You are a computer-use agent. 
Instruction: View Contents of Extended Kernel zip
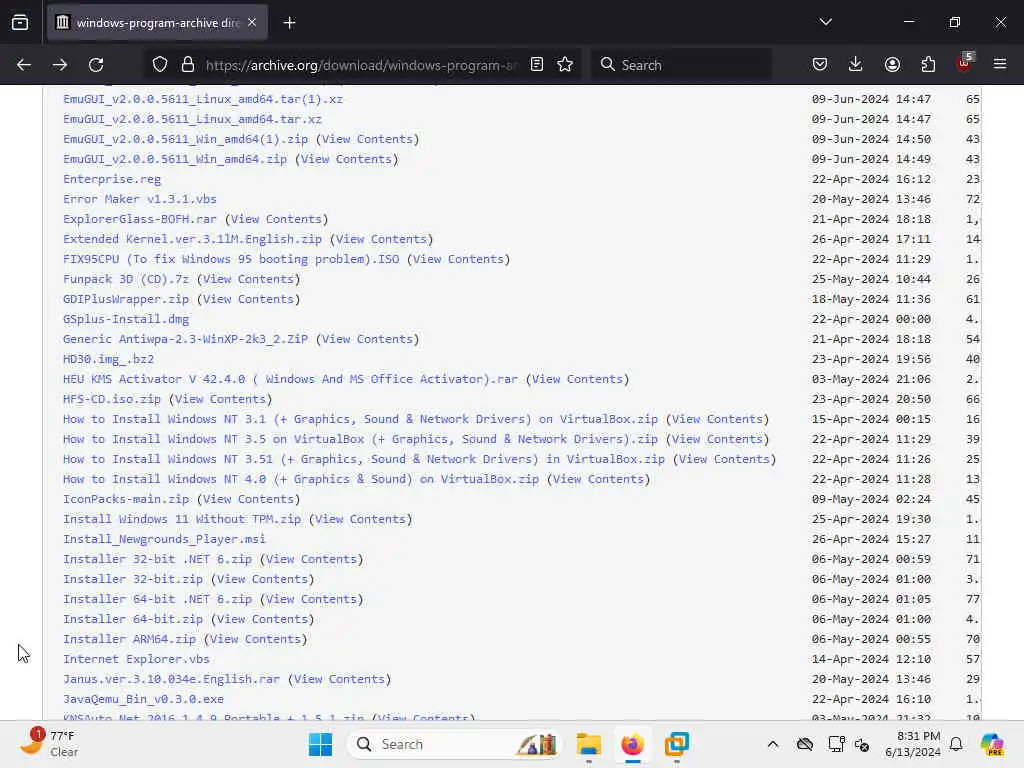(382, 239)
